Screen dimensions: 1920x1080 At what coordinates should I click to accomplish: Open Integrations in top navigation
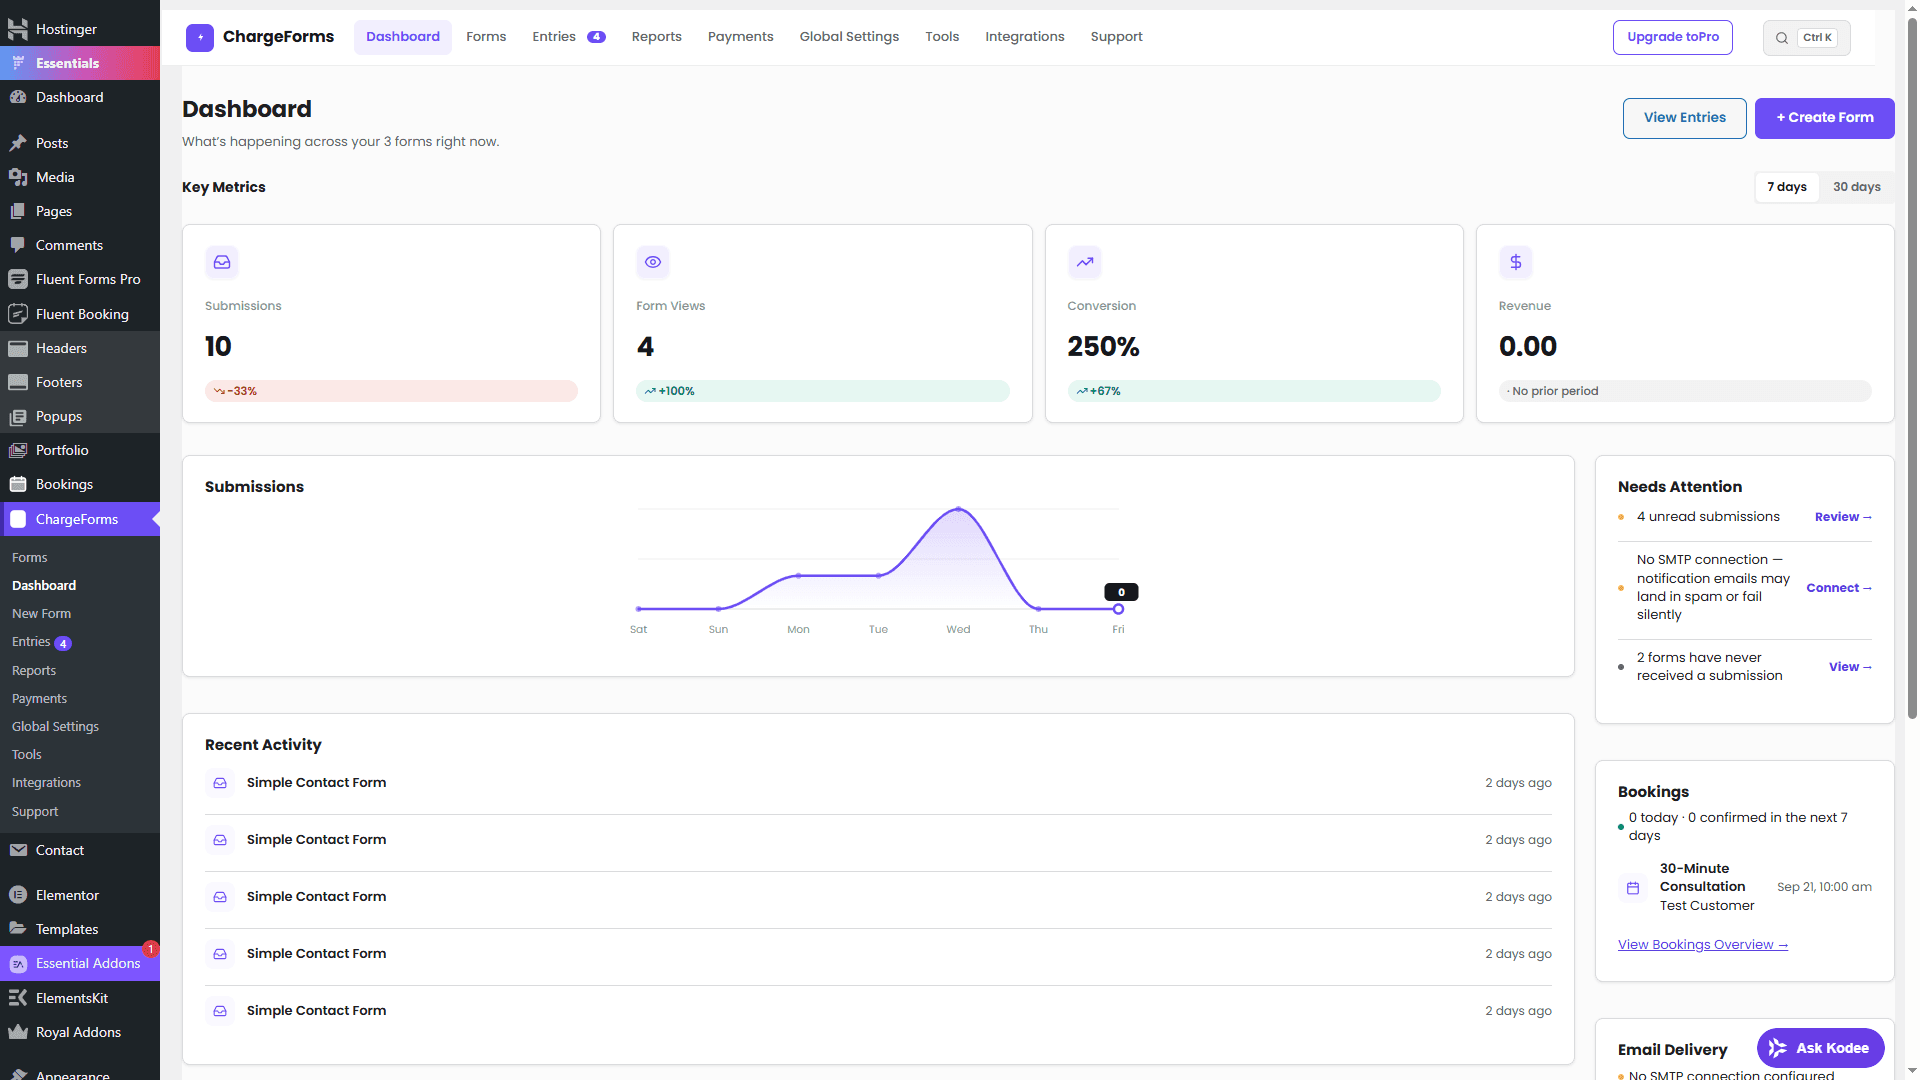tap(1025, 37)
